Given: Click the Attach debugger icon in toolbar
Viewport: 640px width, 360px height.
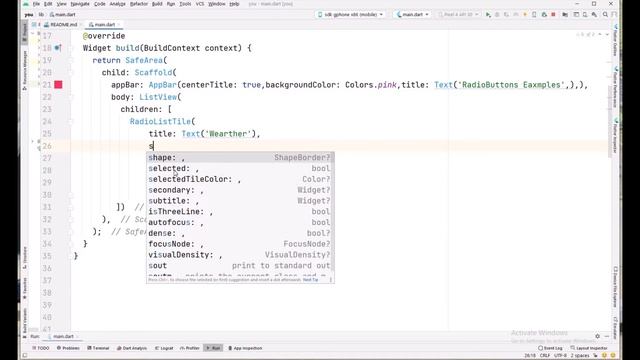Looking at the screenshot, I should click(x=544, y=15).
